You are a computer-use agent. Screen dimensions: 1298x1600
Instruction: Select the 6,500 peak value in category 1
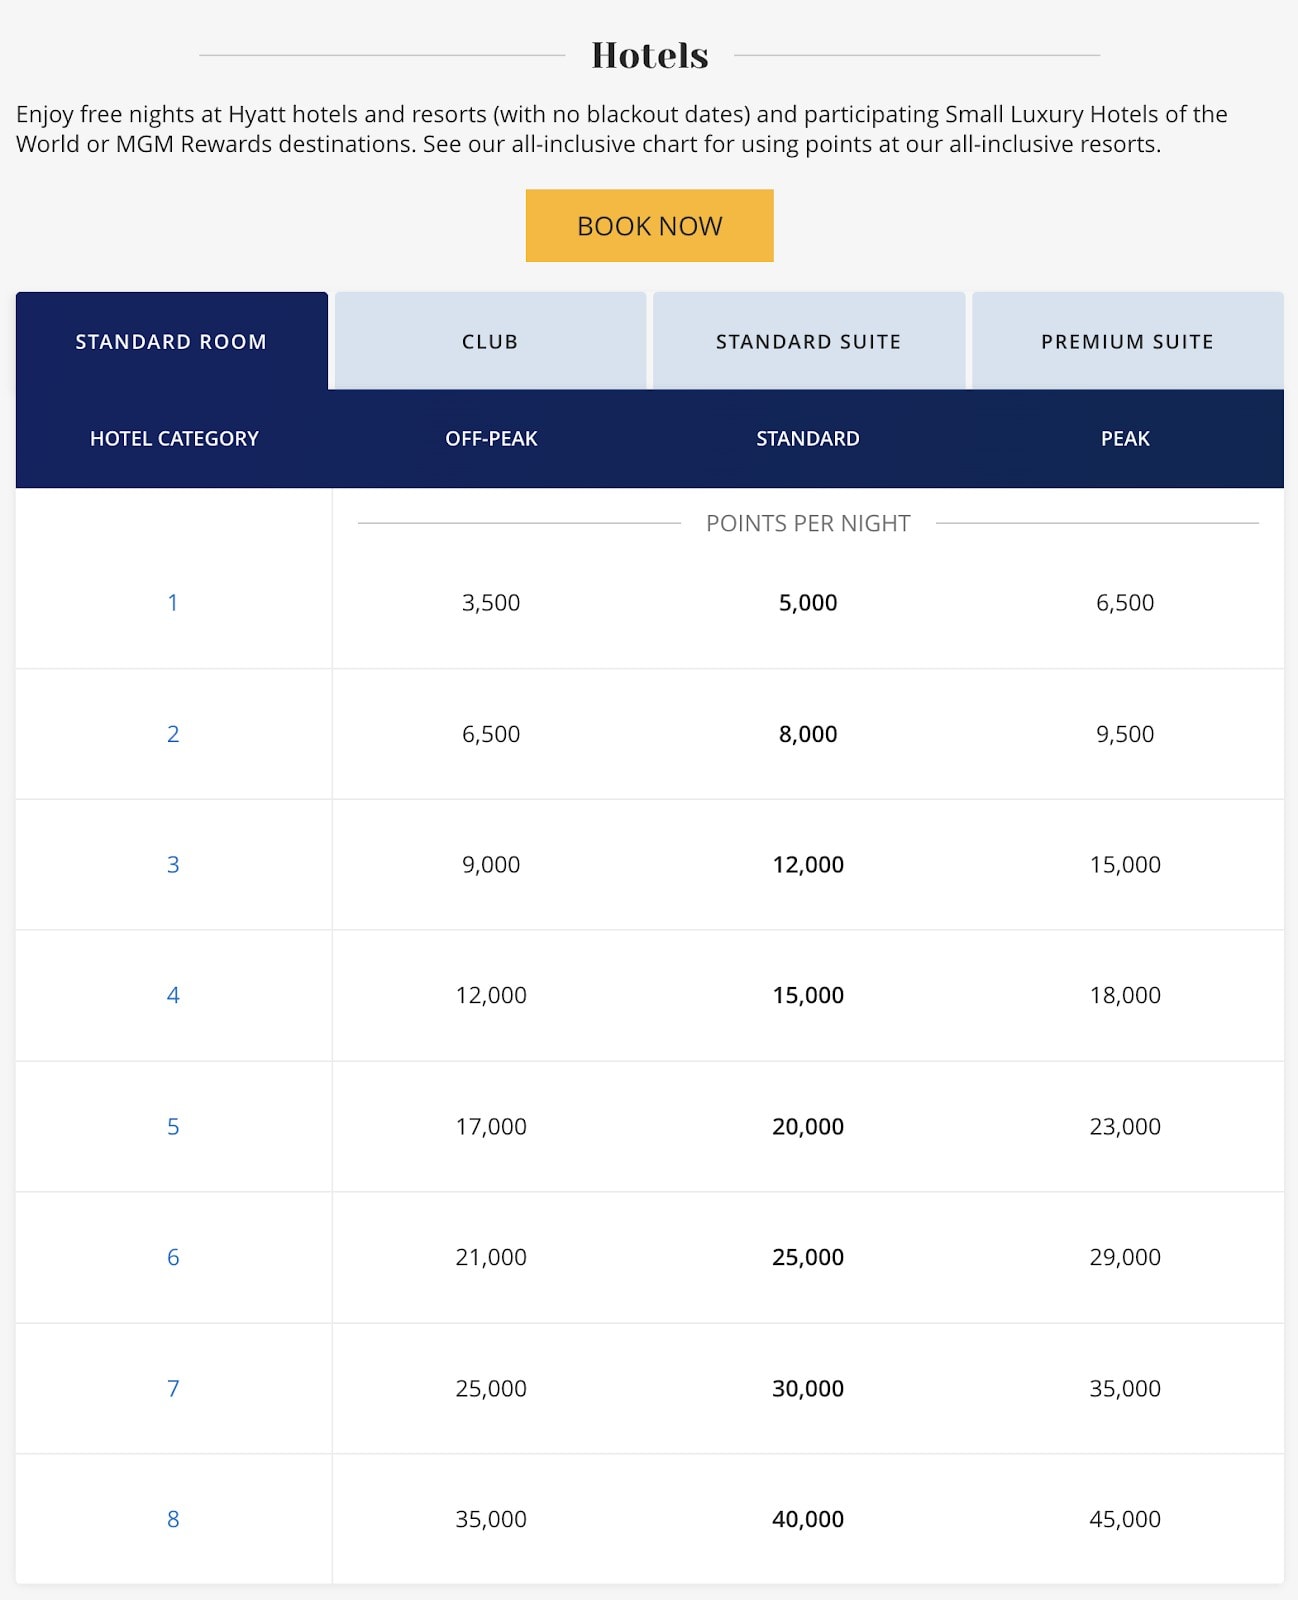pyautogui.click(x=1125, y=603)
